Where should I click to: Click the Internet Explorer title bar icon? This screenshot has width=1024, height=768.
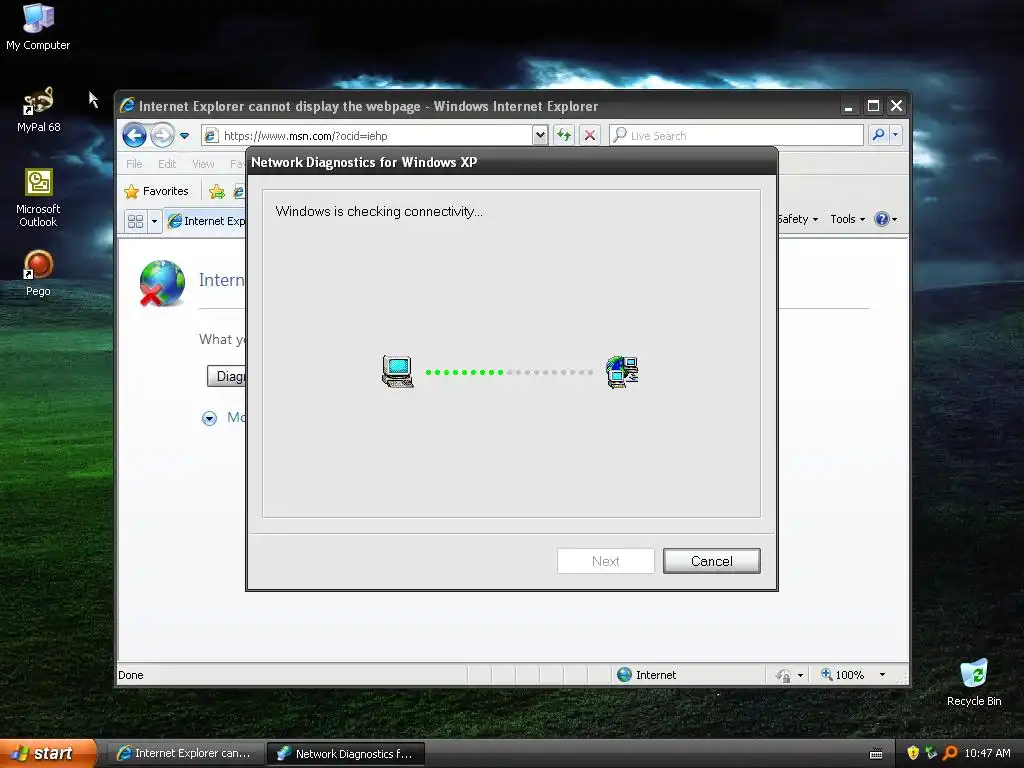click(x=127, y=105)
